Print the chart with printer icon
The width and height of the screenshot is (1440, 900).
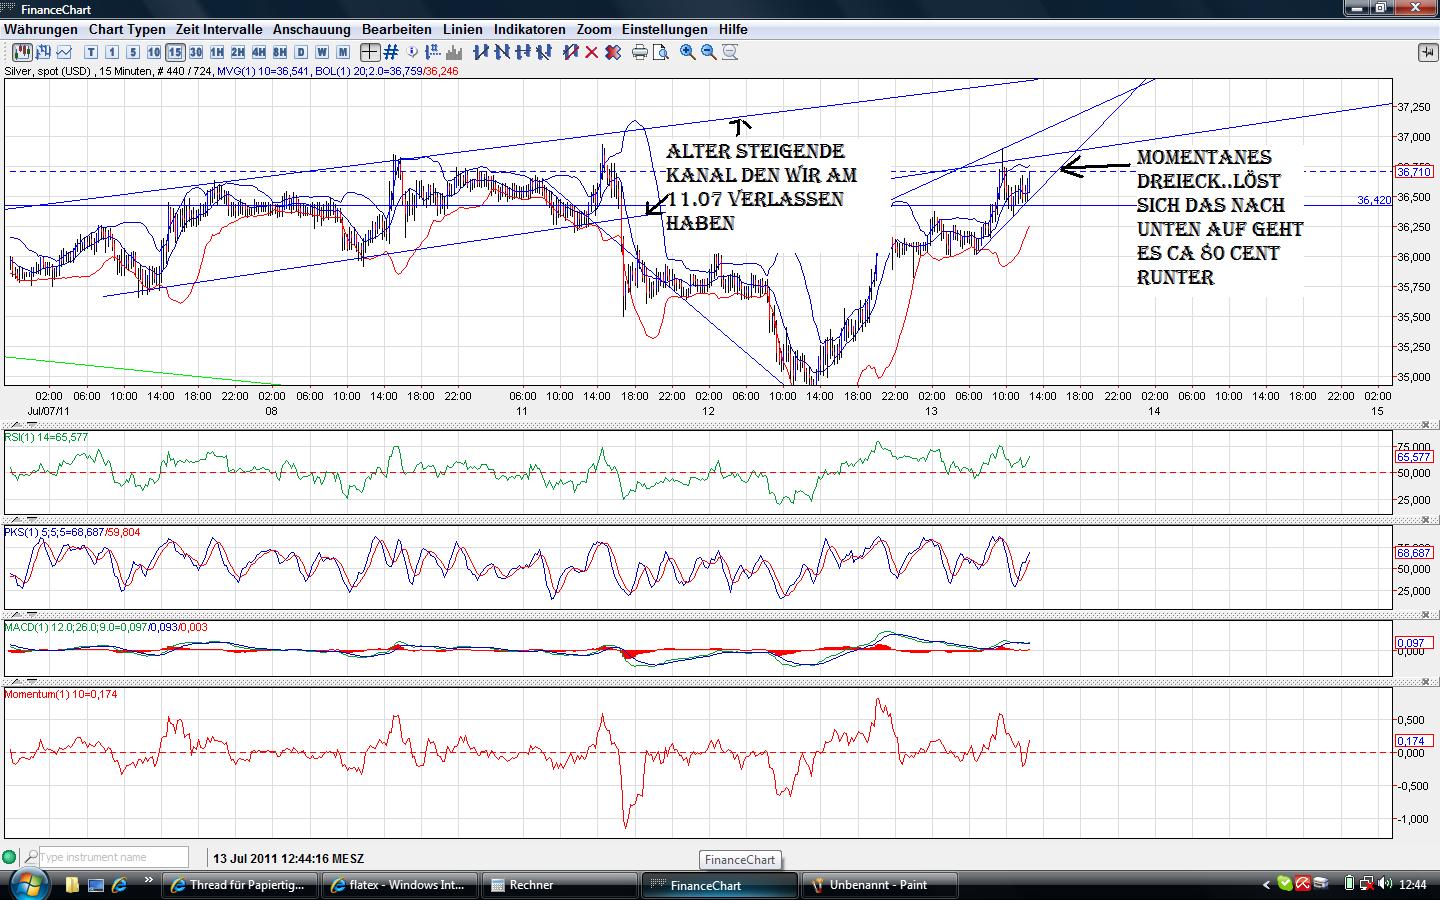pos(640,52)
